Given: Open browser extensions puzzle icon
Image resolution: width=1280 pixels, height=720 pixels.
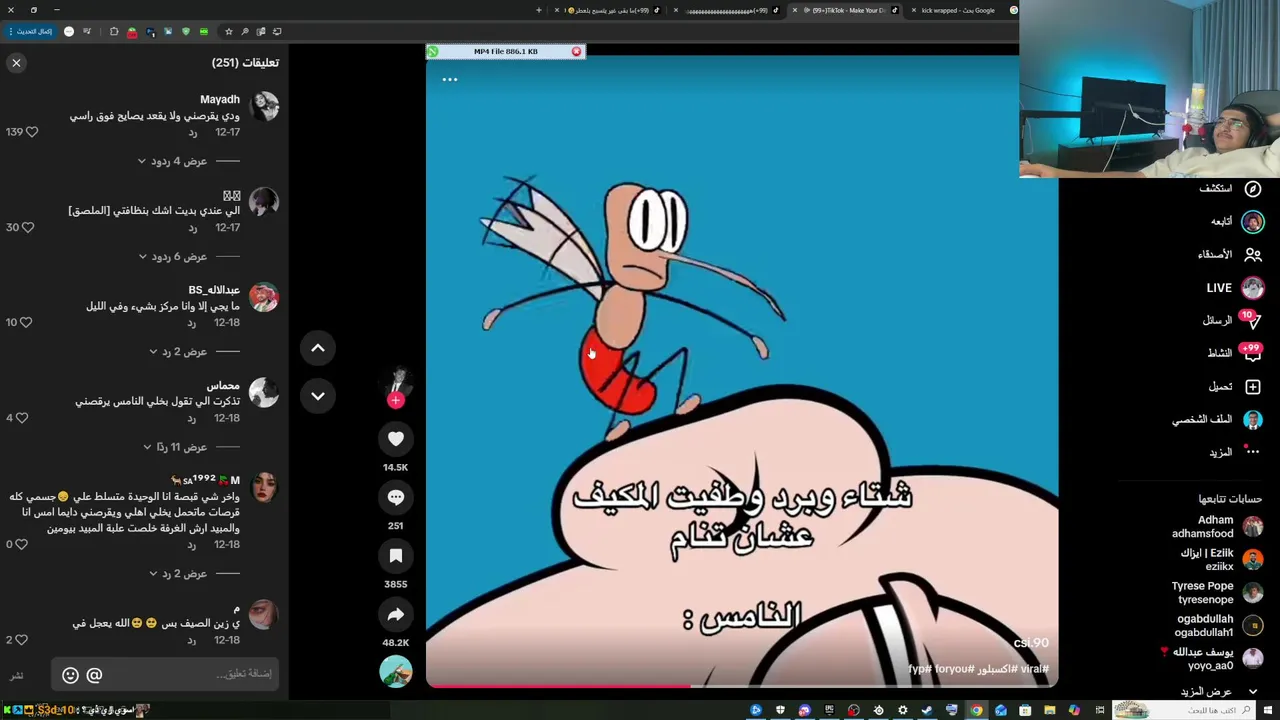Looking at the screenshot, I should 114,31.
